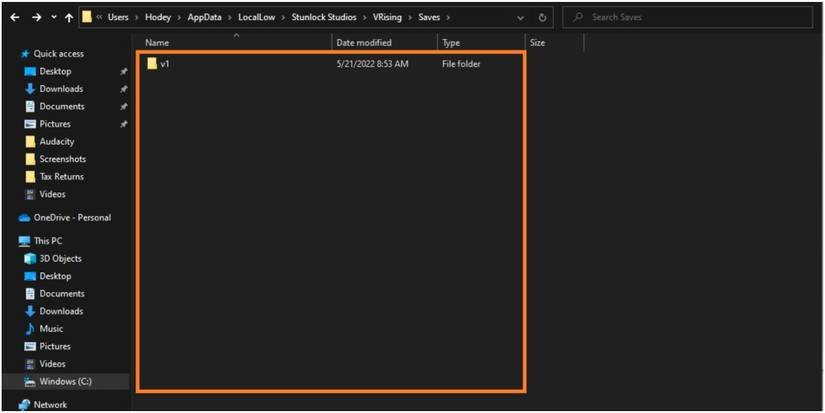Click the Windows (C:) drive icon

30,382
